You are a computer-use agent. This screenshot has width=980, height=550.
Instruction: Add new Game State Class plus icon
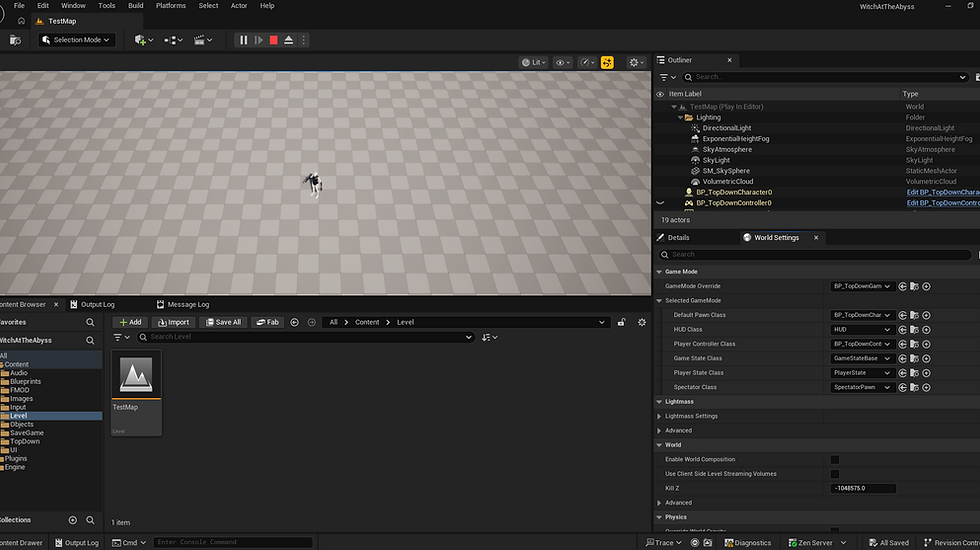coord(926,358)
